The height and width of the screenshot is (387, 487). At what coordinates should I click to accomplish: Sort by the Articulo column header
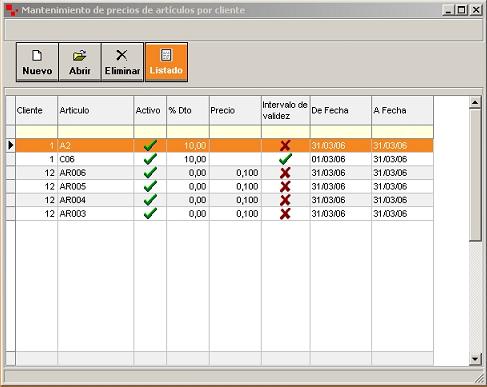click(x=96, y=111)
